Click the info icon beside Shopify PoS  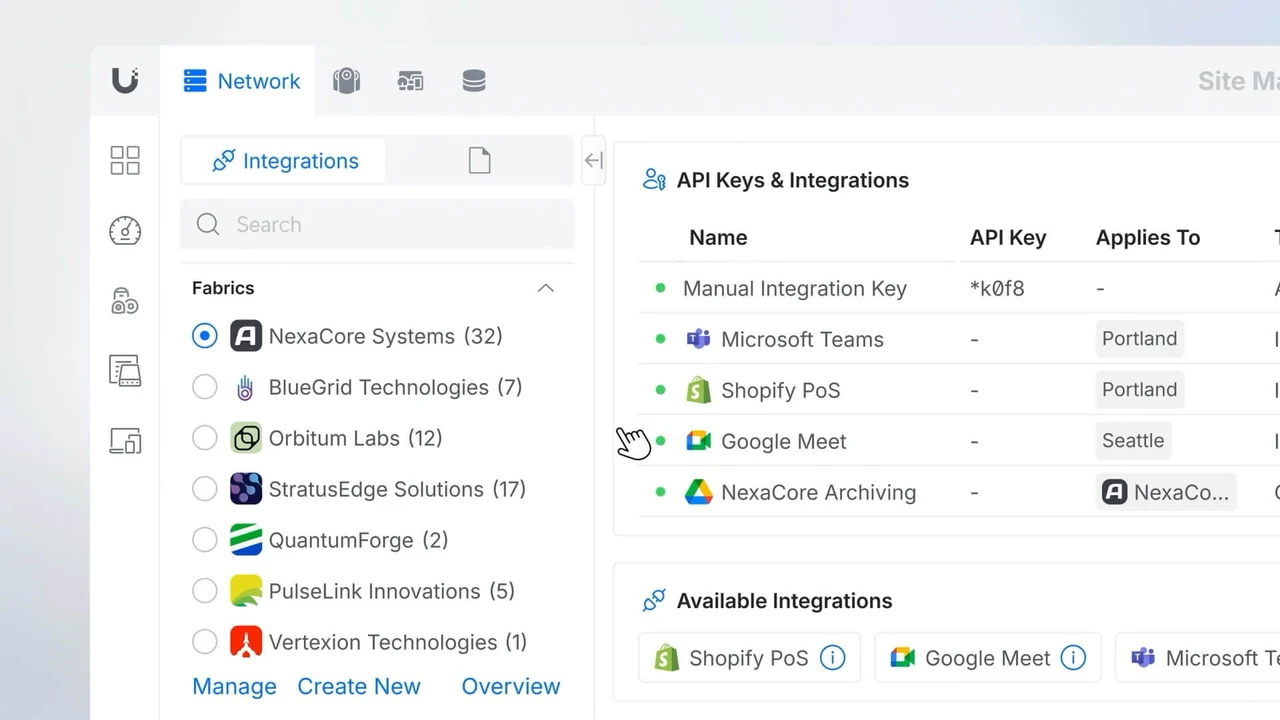[x=832, y=658]
